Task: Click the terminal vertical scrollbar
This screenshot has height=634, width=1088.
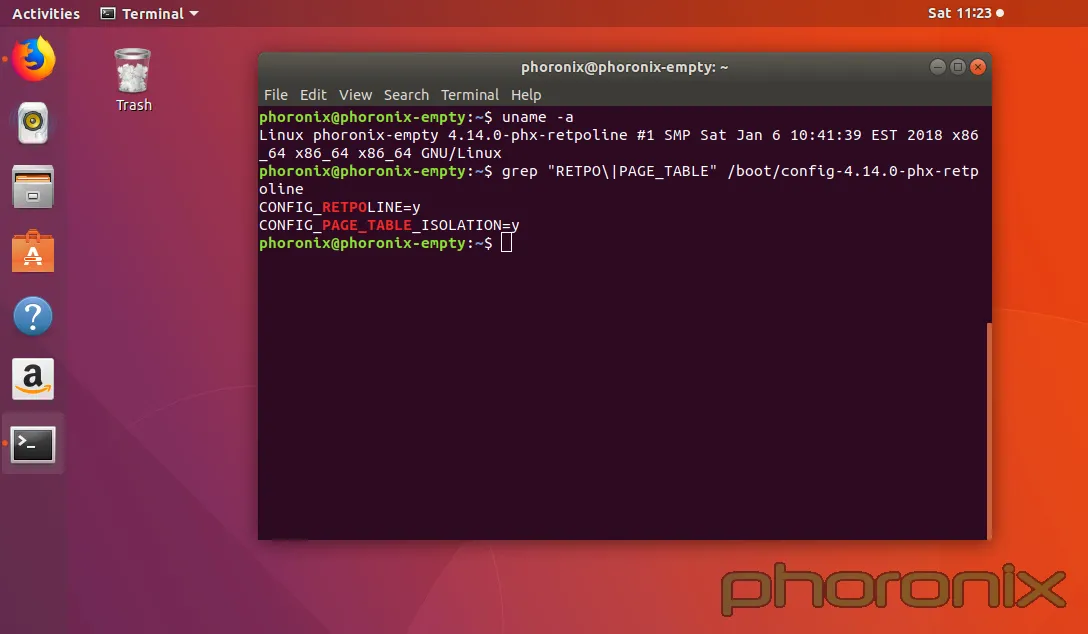Action: 989,430
